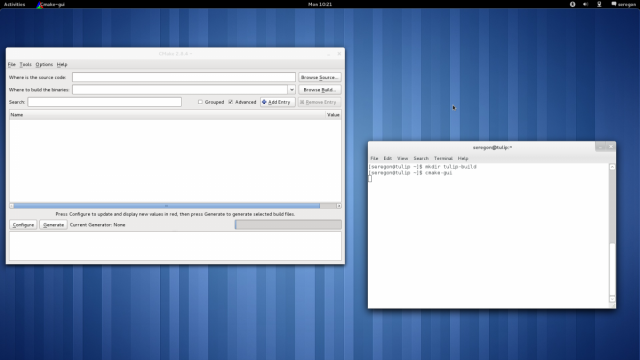Click the terminal scrollbar up arrow

(x=612, y=167)
